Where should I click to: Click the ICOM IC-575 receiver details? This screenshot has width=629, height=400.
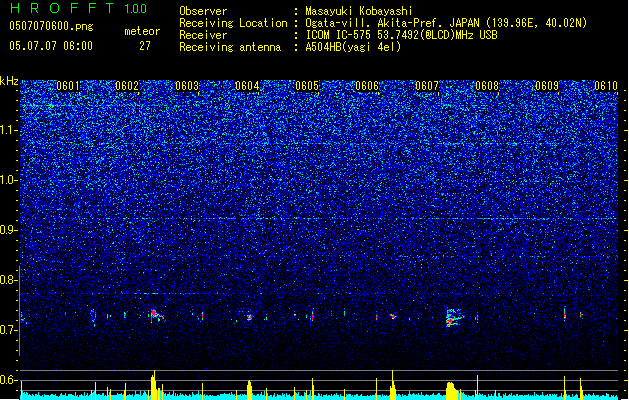pyautogui.click(x=401, y=35)
